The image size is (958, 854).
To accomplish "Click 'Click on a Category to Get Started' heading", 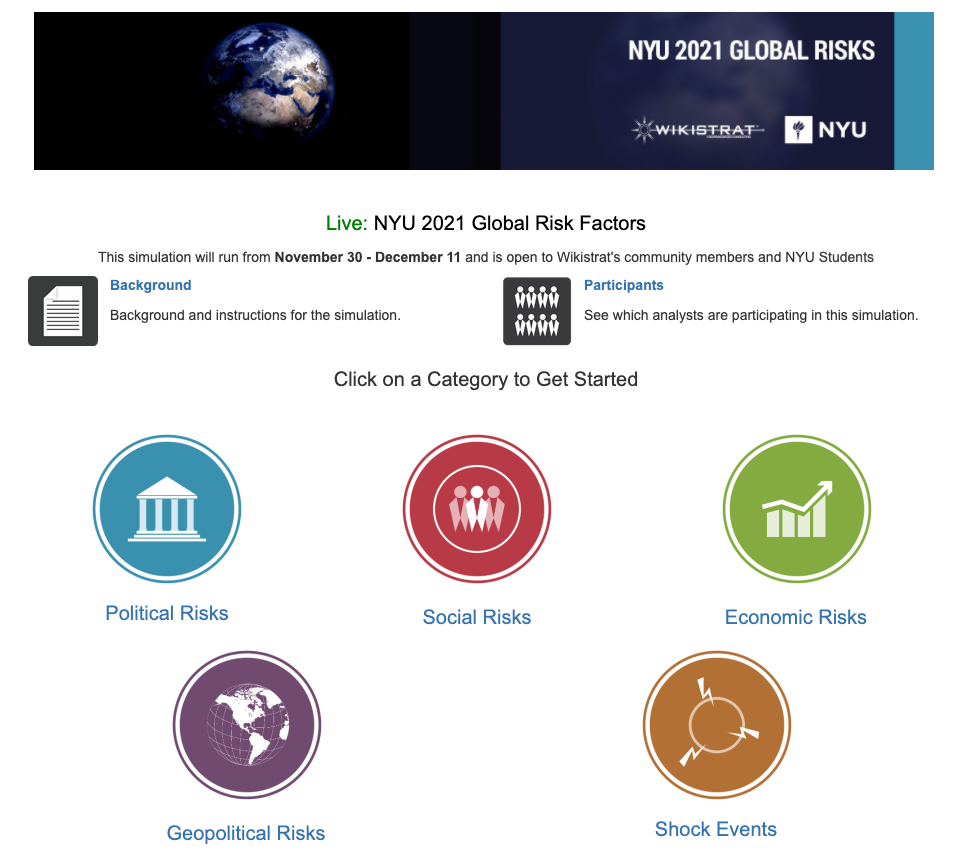I will pos(486,379).
